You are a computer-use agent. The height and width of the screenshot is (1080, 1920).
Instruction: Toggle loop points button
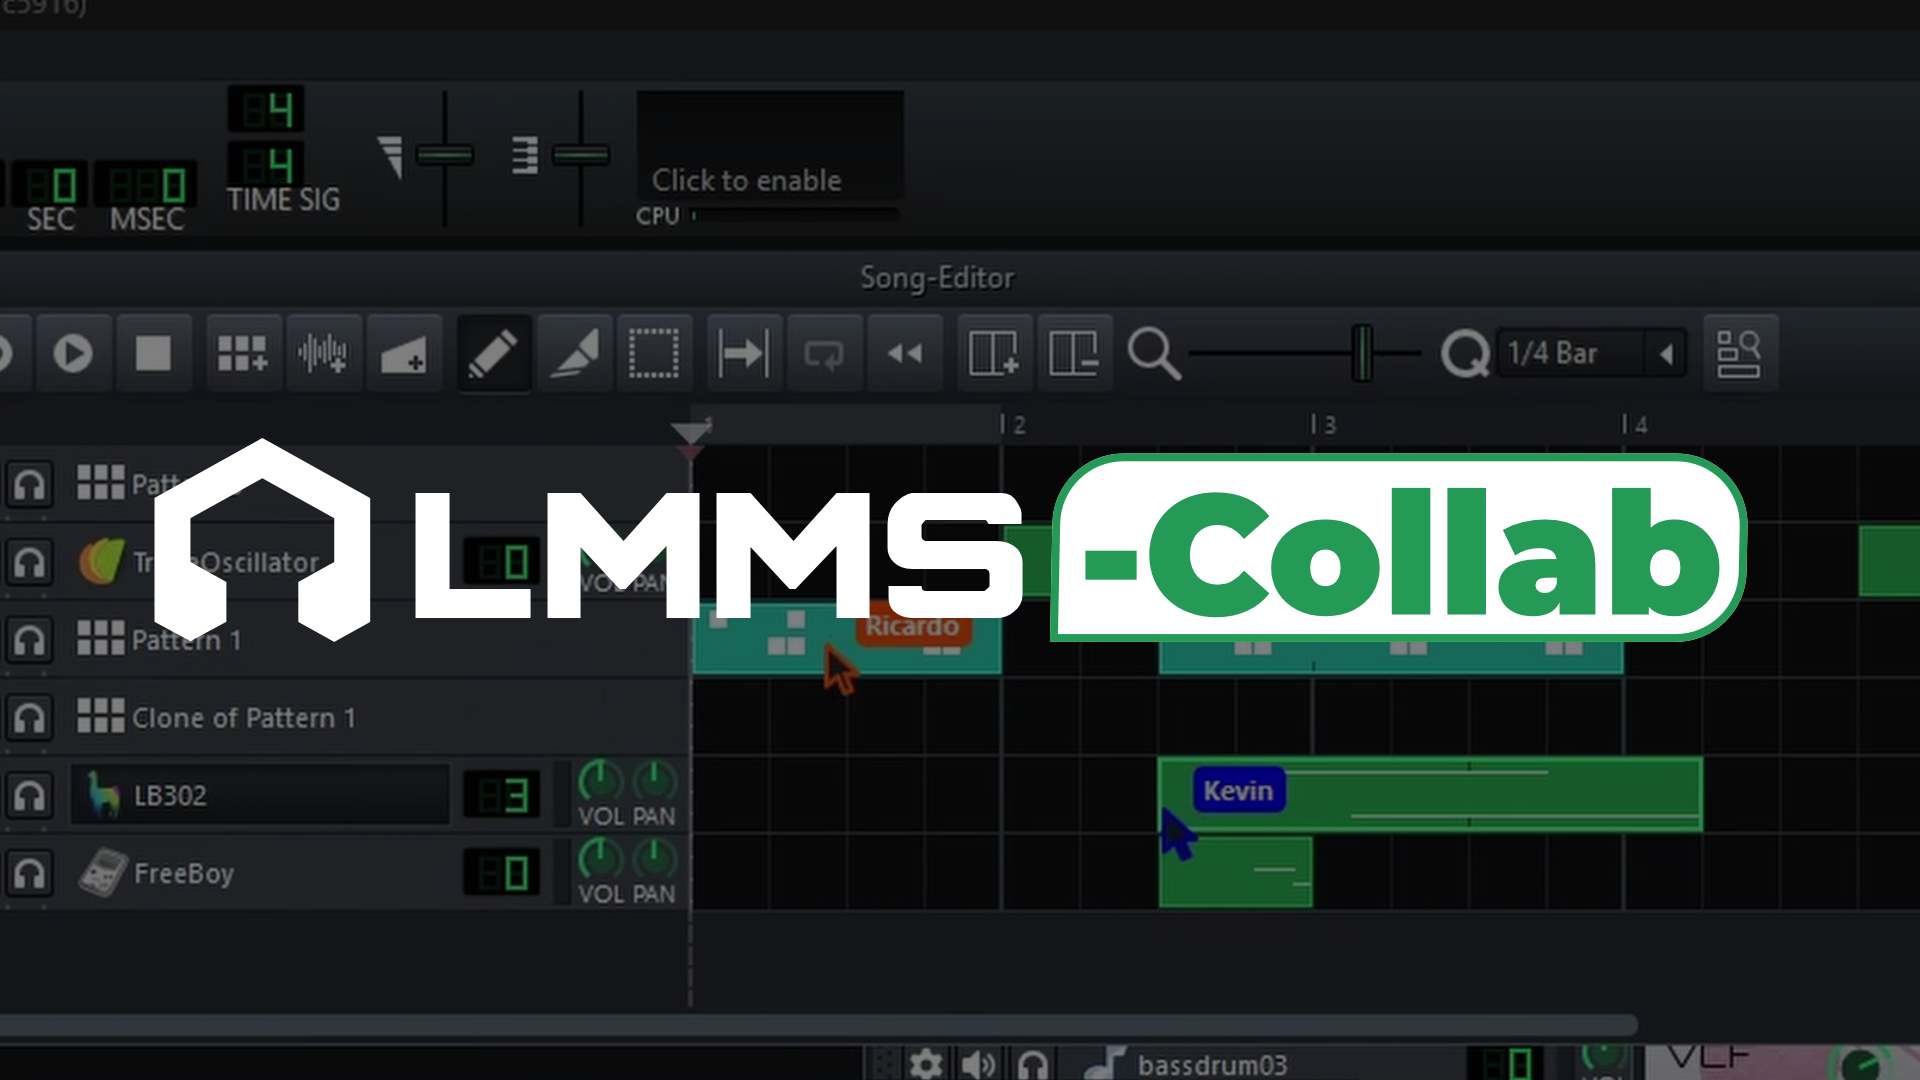(824, 353)
